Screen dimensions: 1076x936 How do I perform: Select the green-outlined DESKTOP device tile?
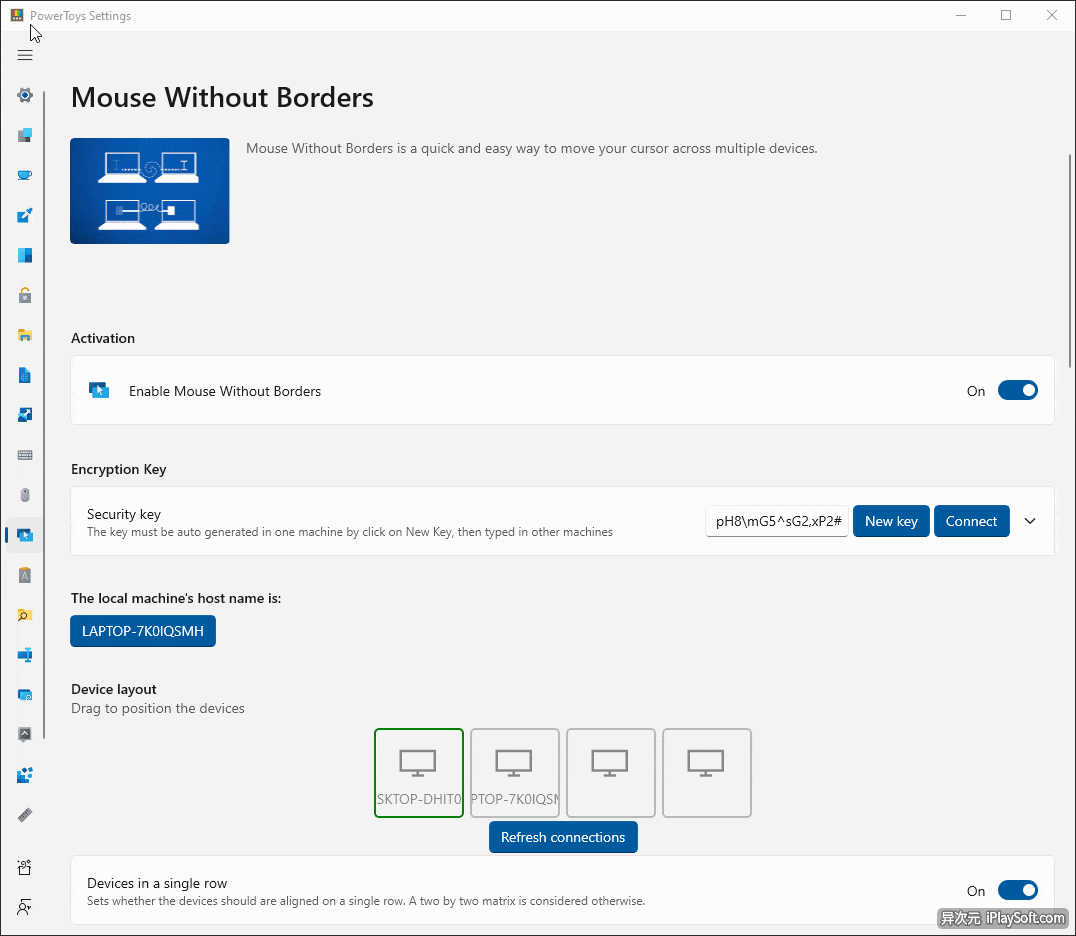click(x=419, y=773)
